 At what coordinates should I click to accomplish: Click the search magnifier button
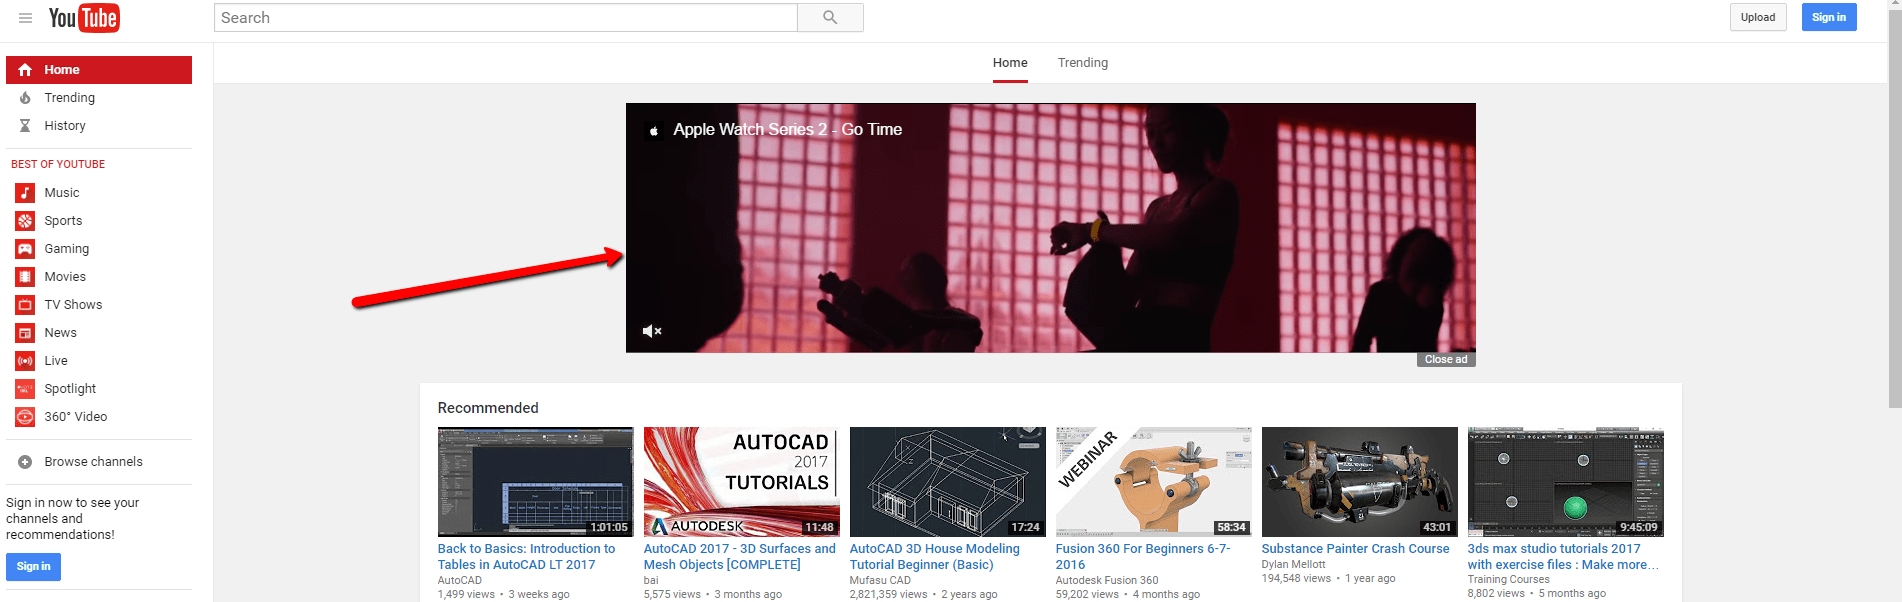pos(830,17)
